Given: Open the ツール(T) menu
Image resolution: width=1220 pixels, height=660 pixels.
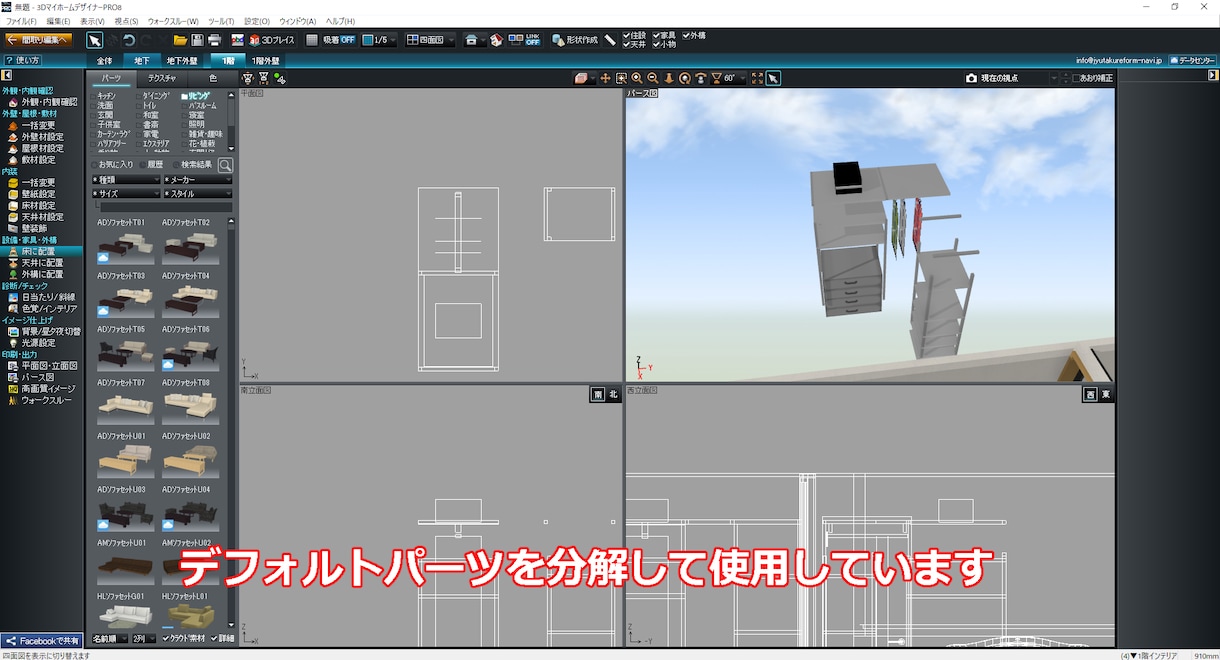Looking at the screenshot, I should 221,21.
